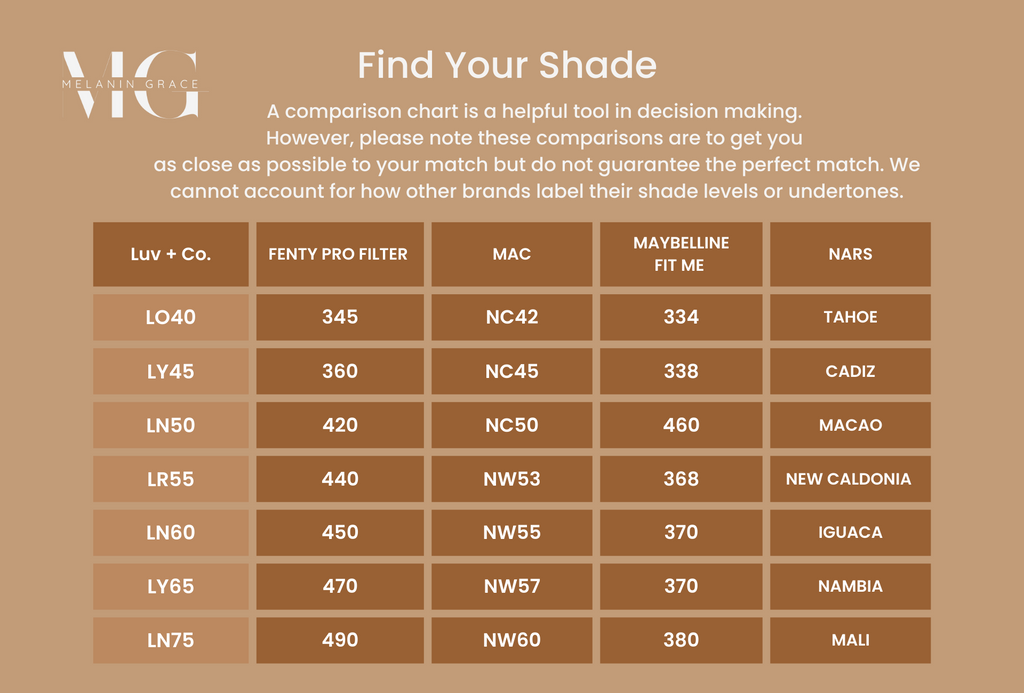Click the NARS MALI cell
The width and height of the screenshot is (1024, 693).
[850, 640]
